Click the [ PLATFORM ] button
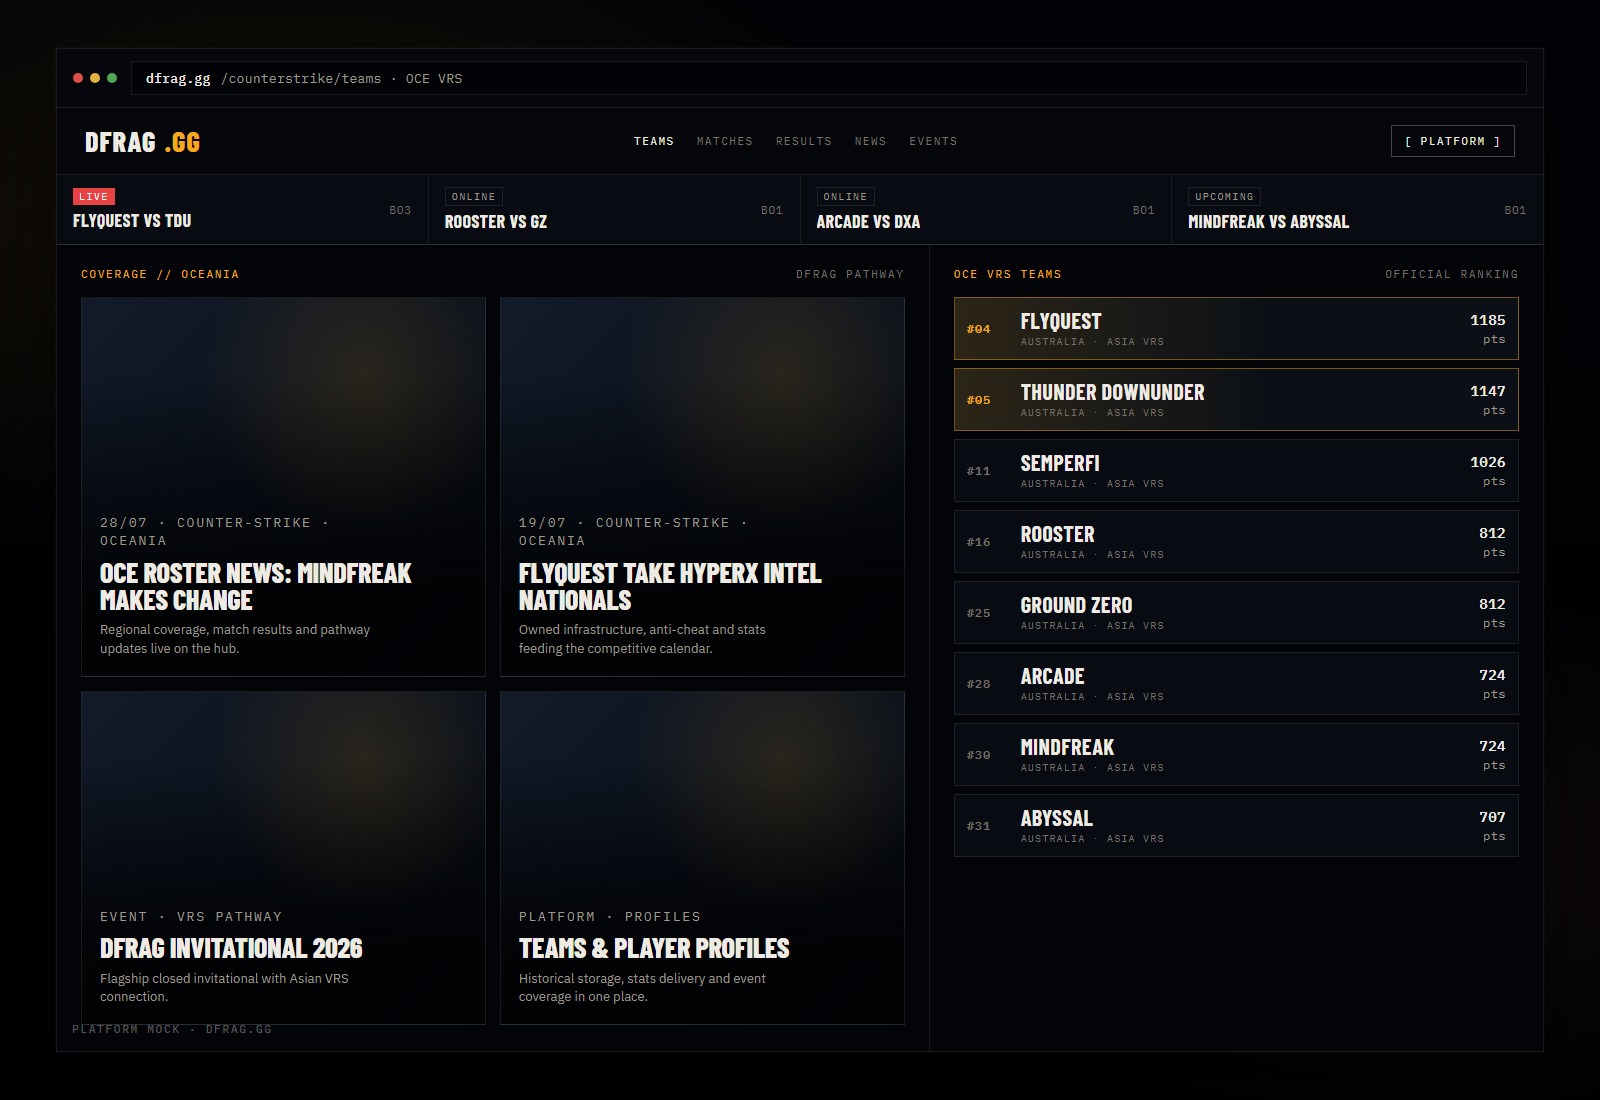1600x1100 pixels. pyautogui.click(x=1452, y=141)
